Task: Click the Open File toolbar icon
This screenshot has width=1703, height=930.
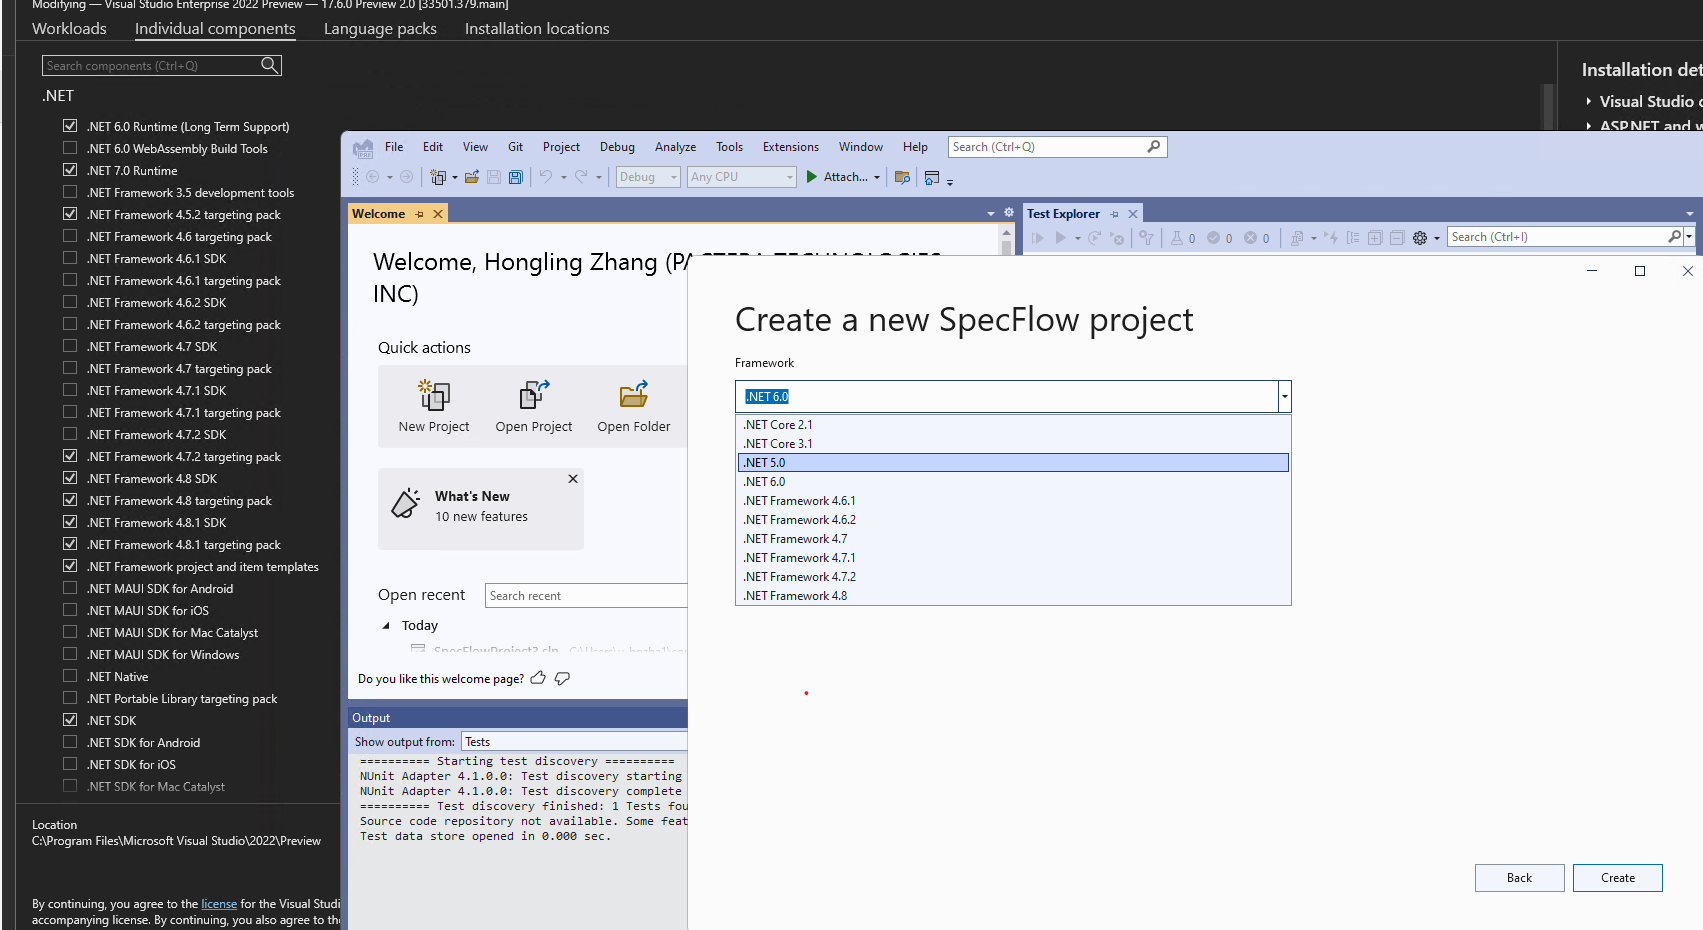Action: (x=472, y=177)
